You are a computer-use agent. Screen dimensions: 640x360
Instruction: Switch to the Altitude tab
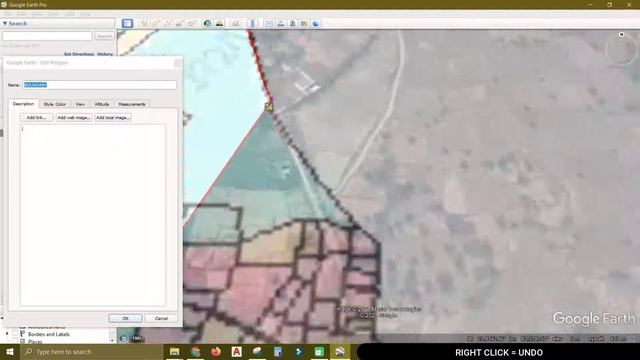click(102, 104)
